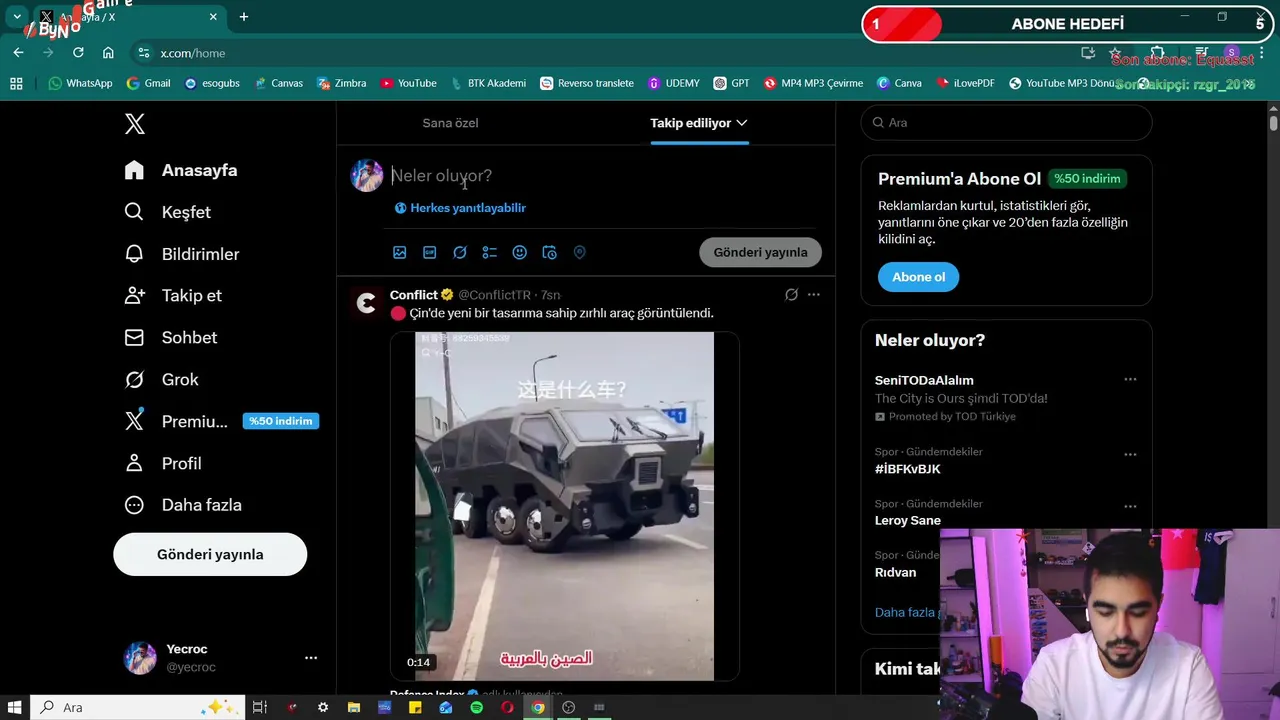The height and width of the screenshot is (720, 1280).
Task: Schedule the post icon
Action: pyautogui.click(x=549, y=253)
